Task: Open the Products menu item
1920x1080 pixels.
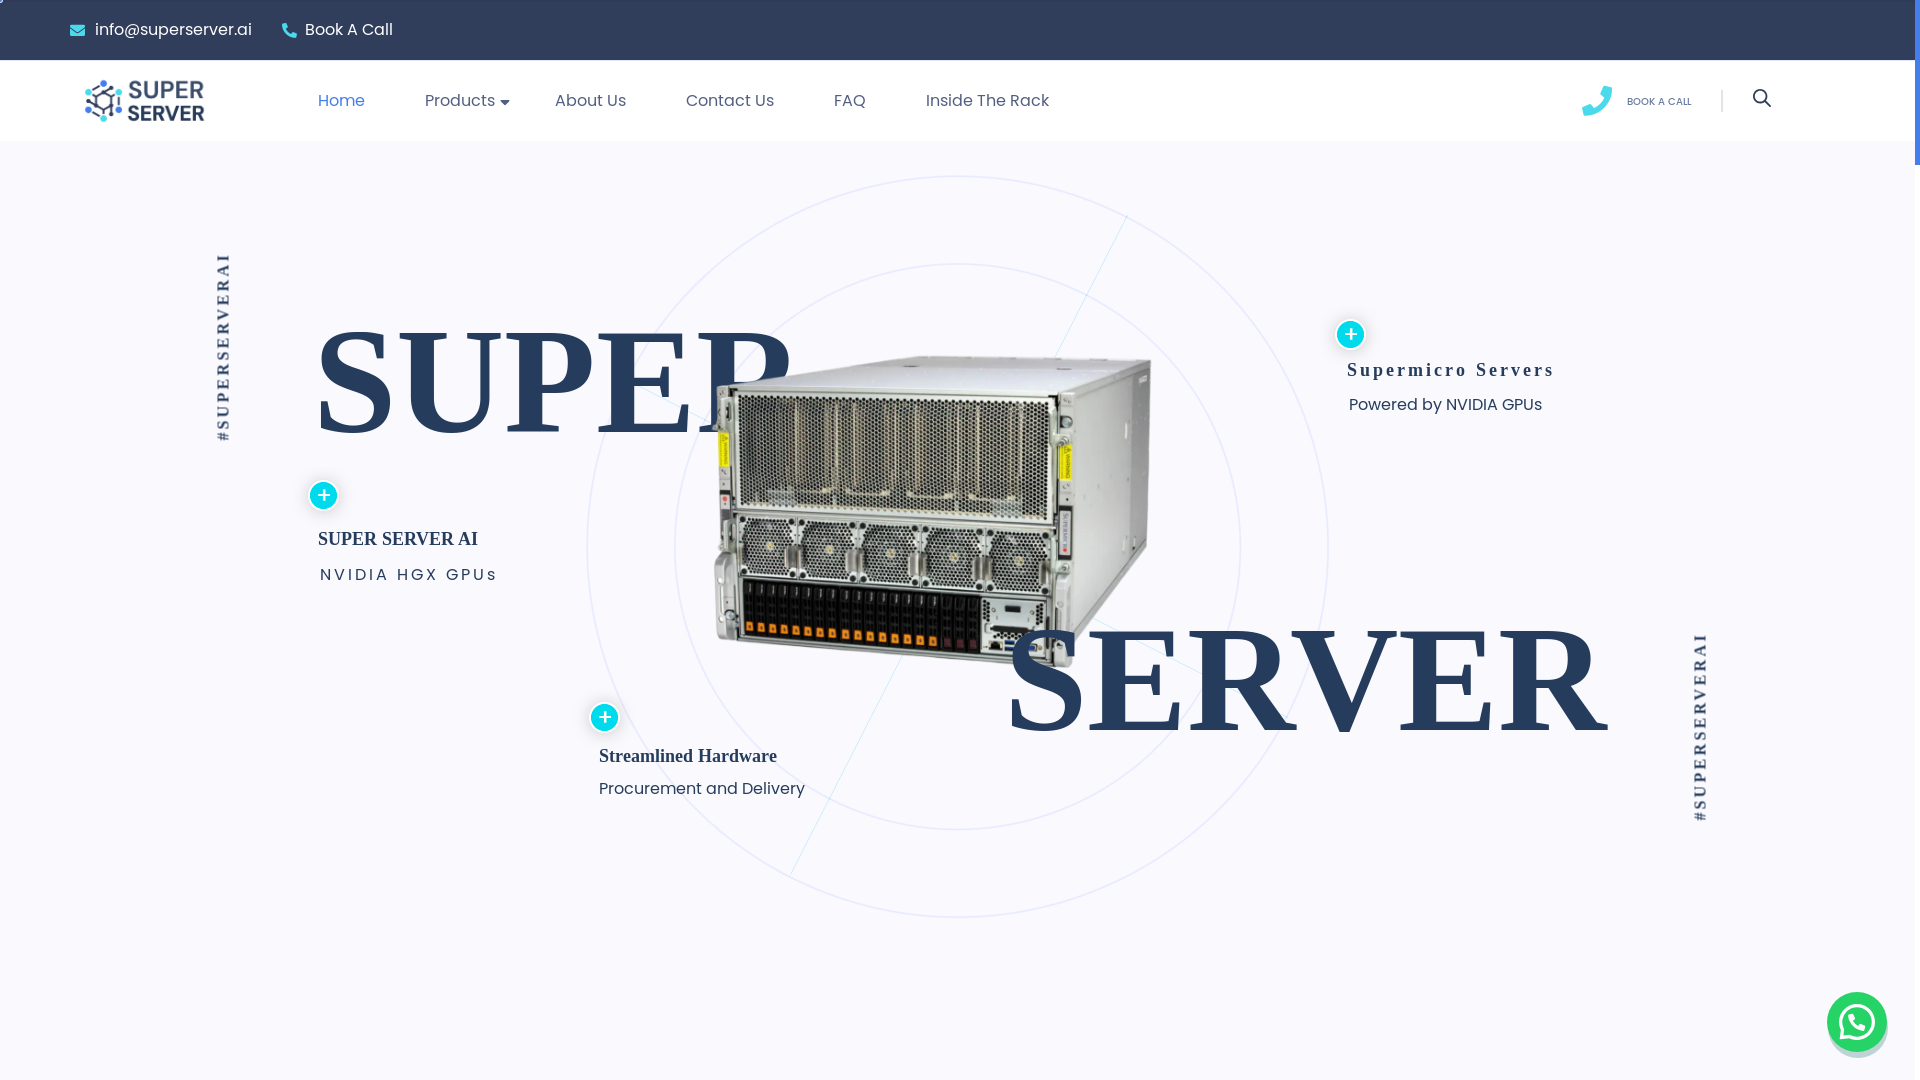Action: [x=460, y=101]
